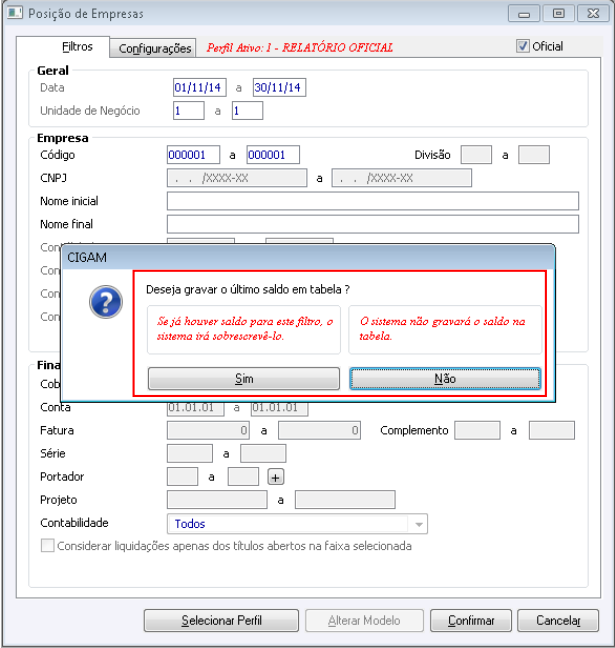
Task: Click the Cancelar button
Action: (x=558, y=620)
